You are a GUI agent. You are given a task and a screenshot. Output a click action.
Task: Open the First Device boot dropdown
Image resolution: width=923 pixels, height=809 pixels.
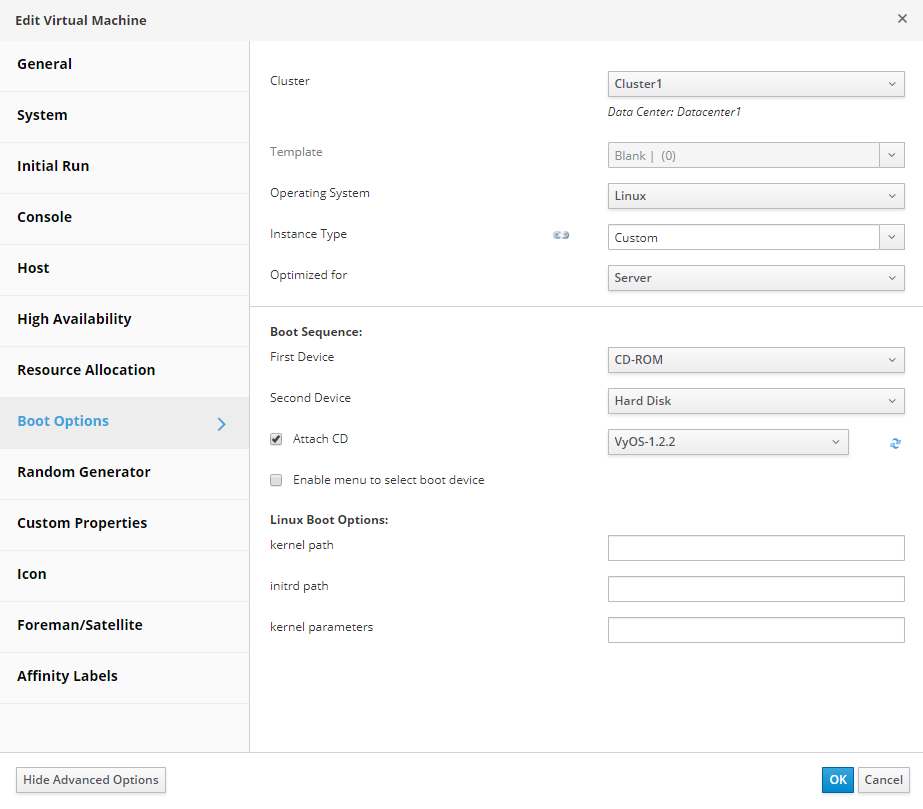[x=755, y=360]
